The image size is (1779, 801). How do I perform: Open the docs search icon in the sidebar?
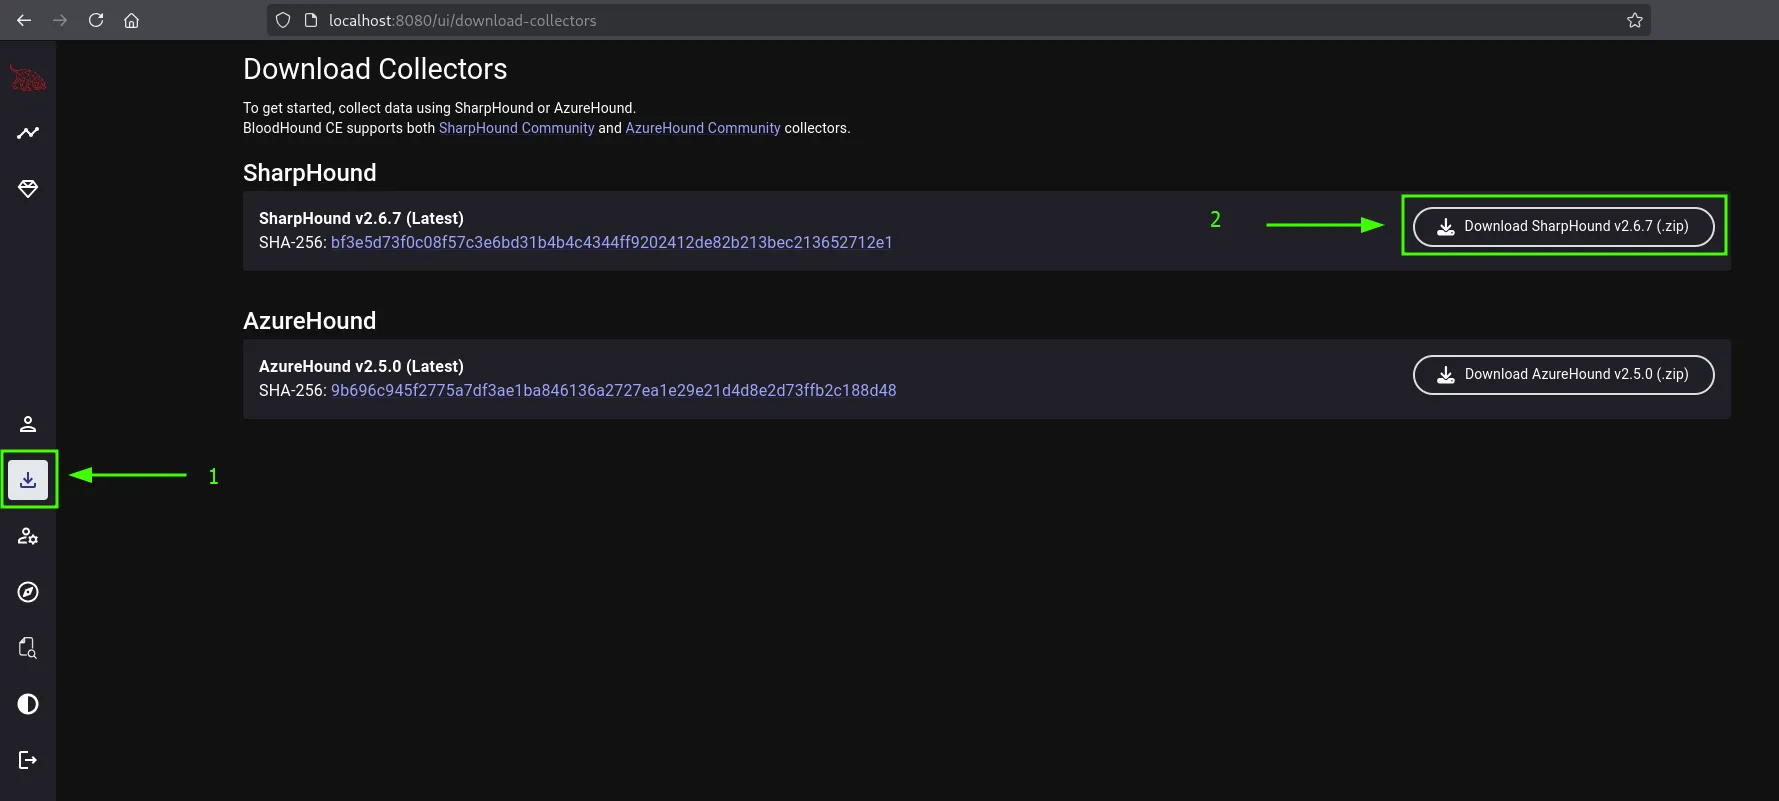click(x=28, y=648)
